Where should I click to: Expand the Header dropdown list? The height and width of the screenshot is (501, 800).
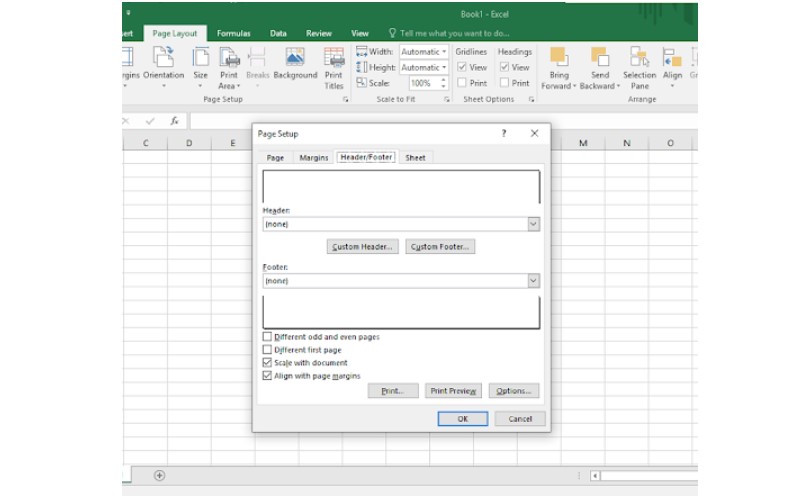pyautogui.click(x=533, y=224)
